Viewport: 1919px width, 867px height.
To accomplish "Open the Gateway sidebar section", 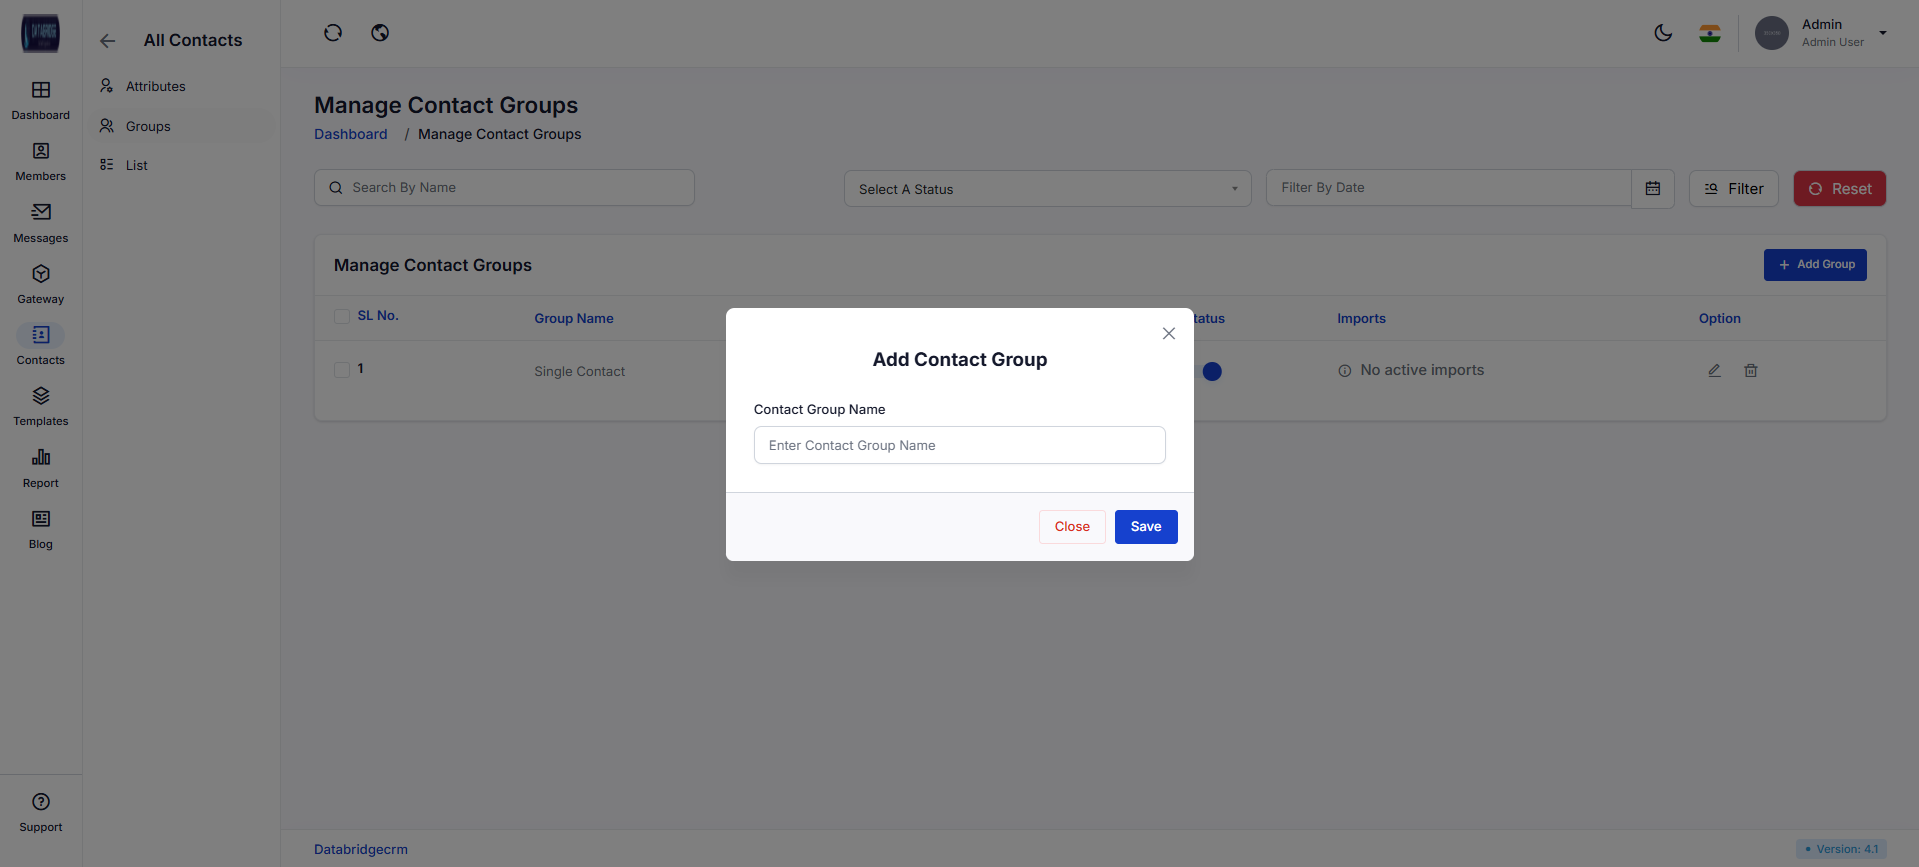I will (x=41, y=284).
